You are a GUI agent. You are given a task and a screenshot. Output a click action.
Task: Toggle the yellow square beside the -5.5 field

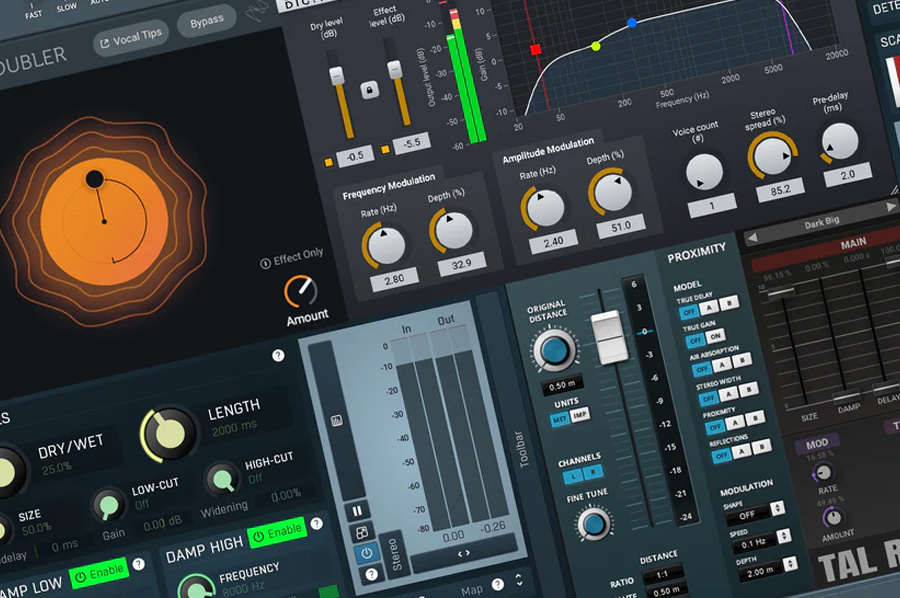pyautogui.click(x=385, y=149)
